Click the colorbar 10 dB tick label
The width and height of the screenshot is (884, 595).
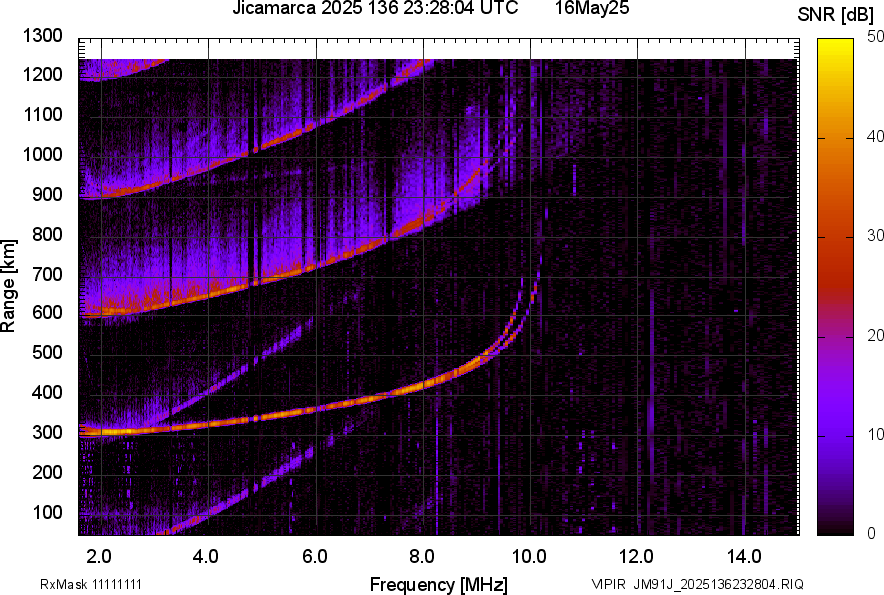pyautogui.click(x=875, y=434)
